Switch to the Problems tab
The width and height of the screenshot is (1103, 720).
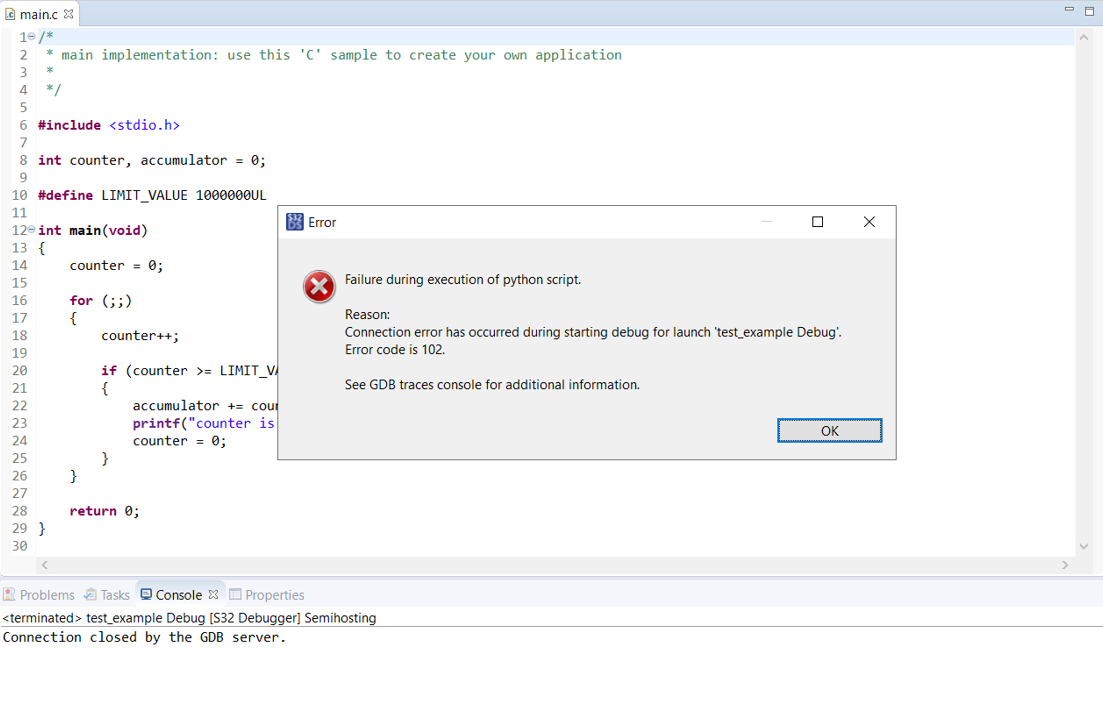46,594
